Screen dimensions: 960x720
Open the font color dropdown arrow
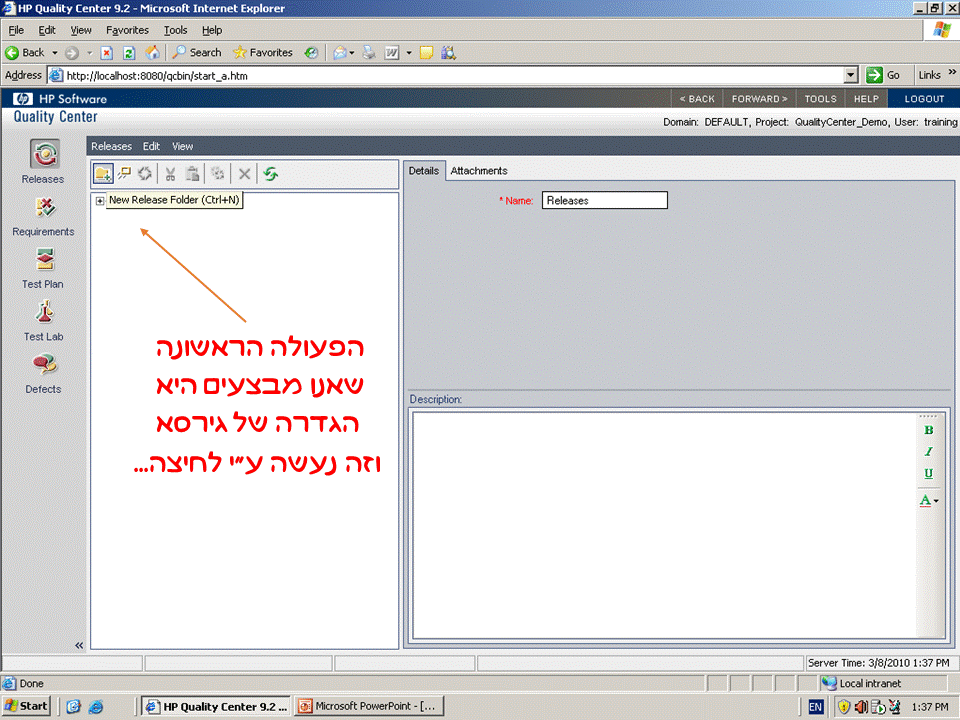936,501
